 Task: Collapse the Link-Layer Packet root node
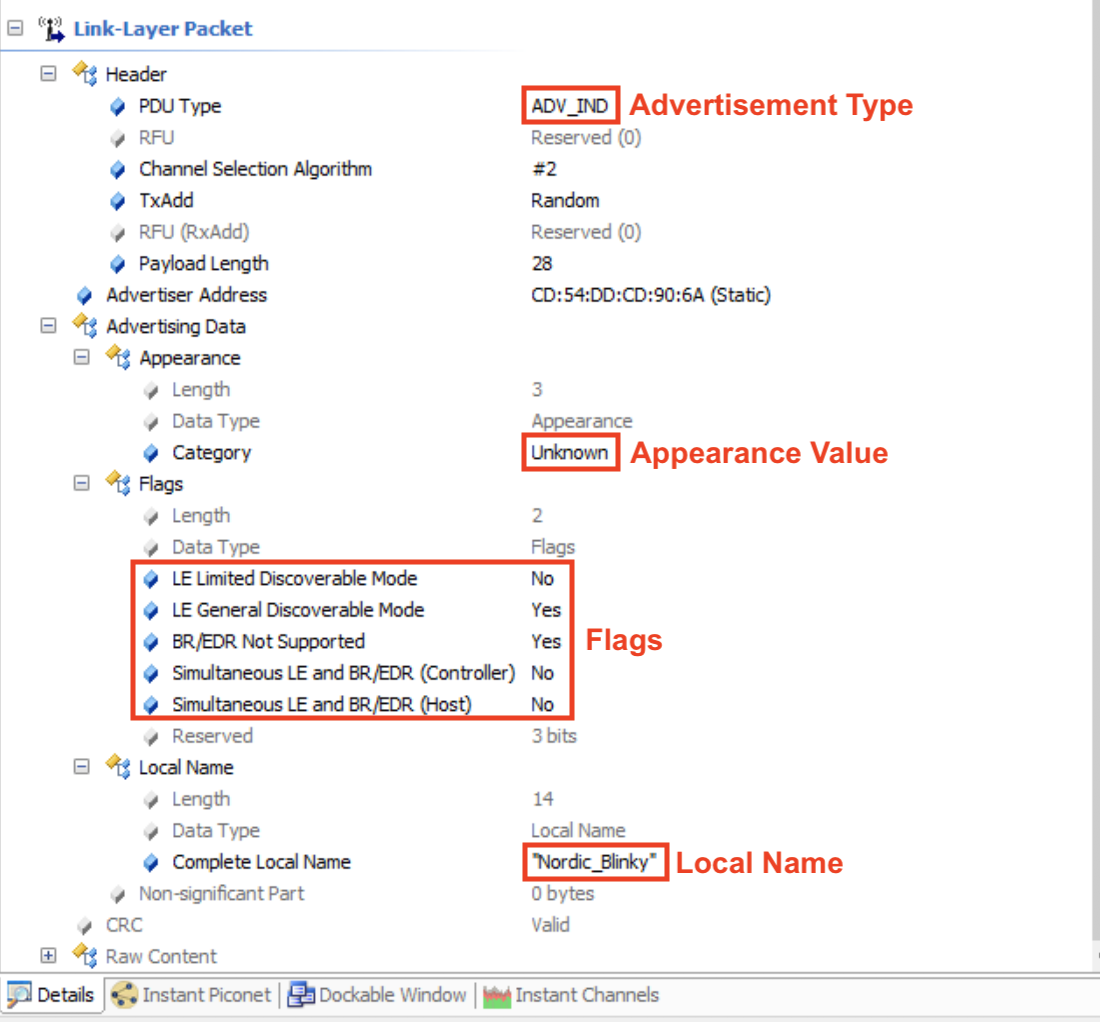14,29
